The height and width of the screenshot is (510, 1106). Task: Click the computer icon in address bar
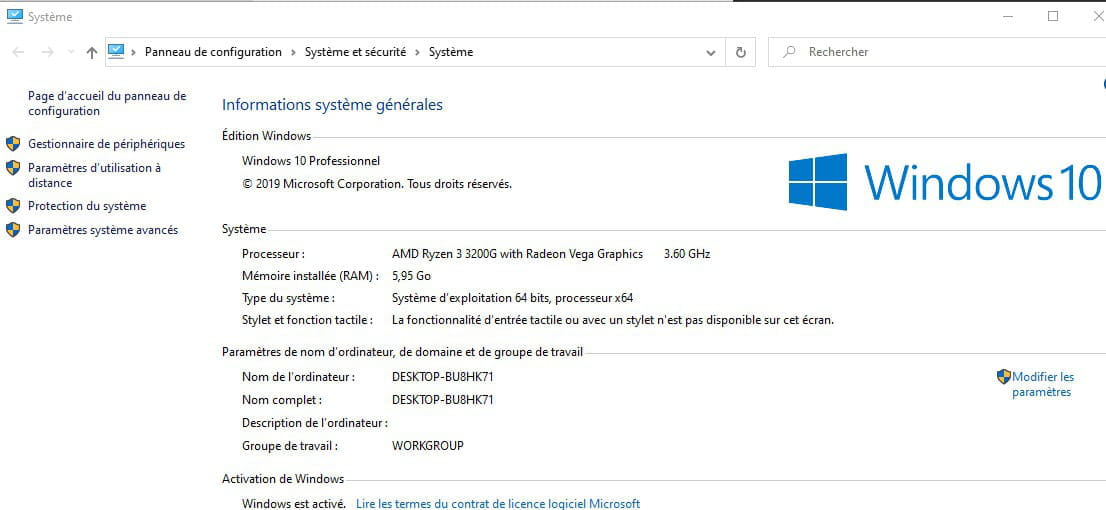coord(116,51)
